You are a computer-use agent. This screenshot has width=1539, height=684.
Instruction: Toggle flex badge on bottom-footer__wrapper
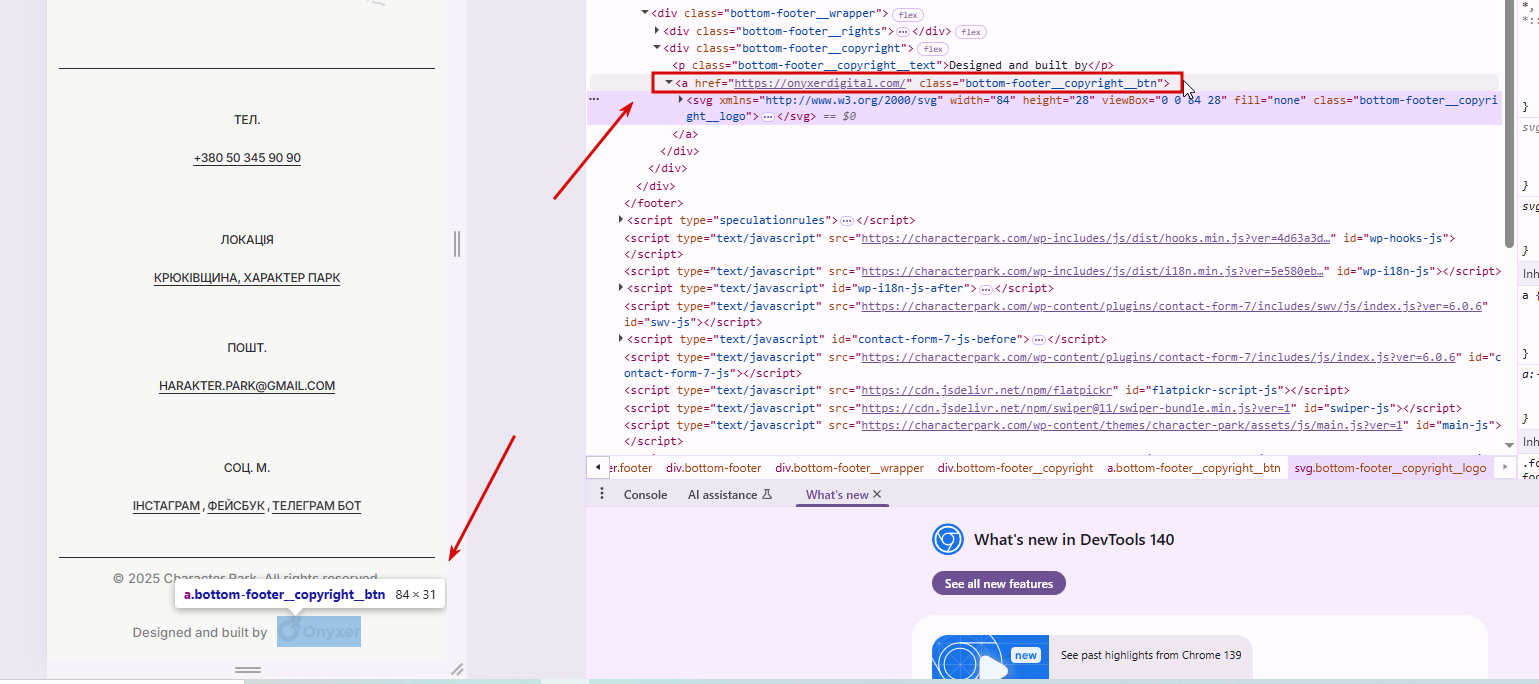click(908, 15)
